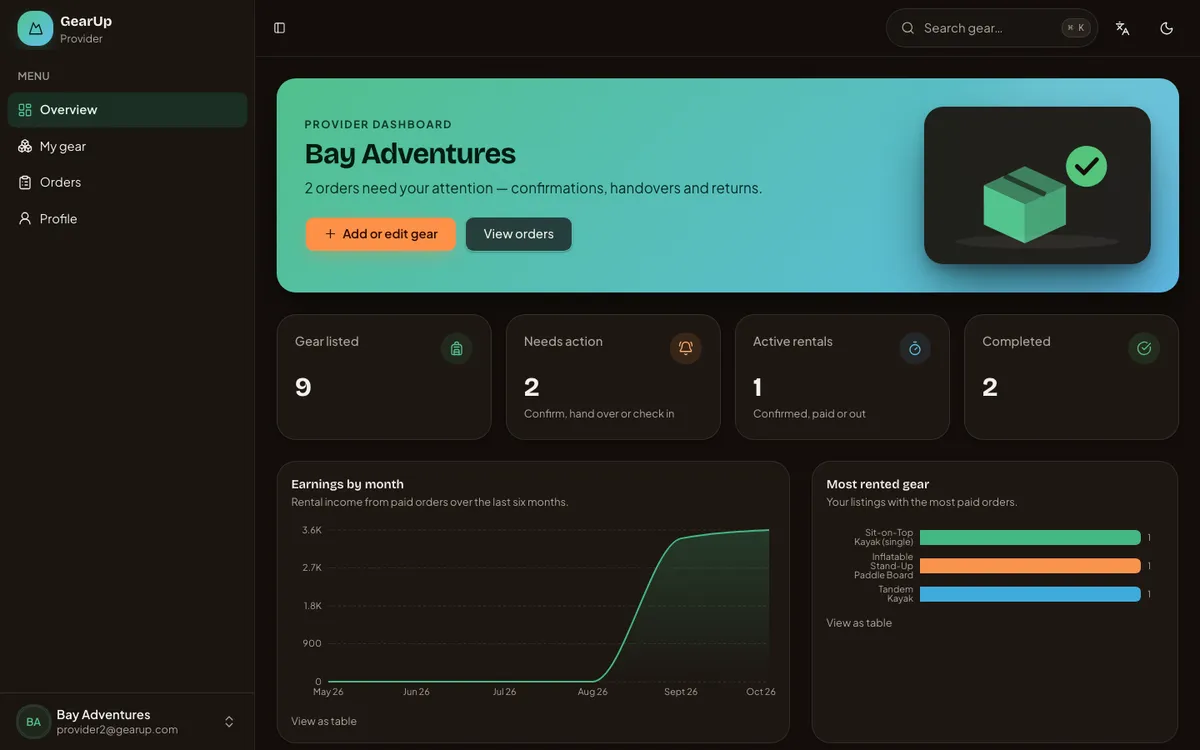Focus the Search gear input field
The height and width of the screenshot is (750, 1200).
click(992, 28)
